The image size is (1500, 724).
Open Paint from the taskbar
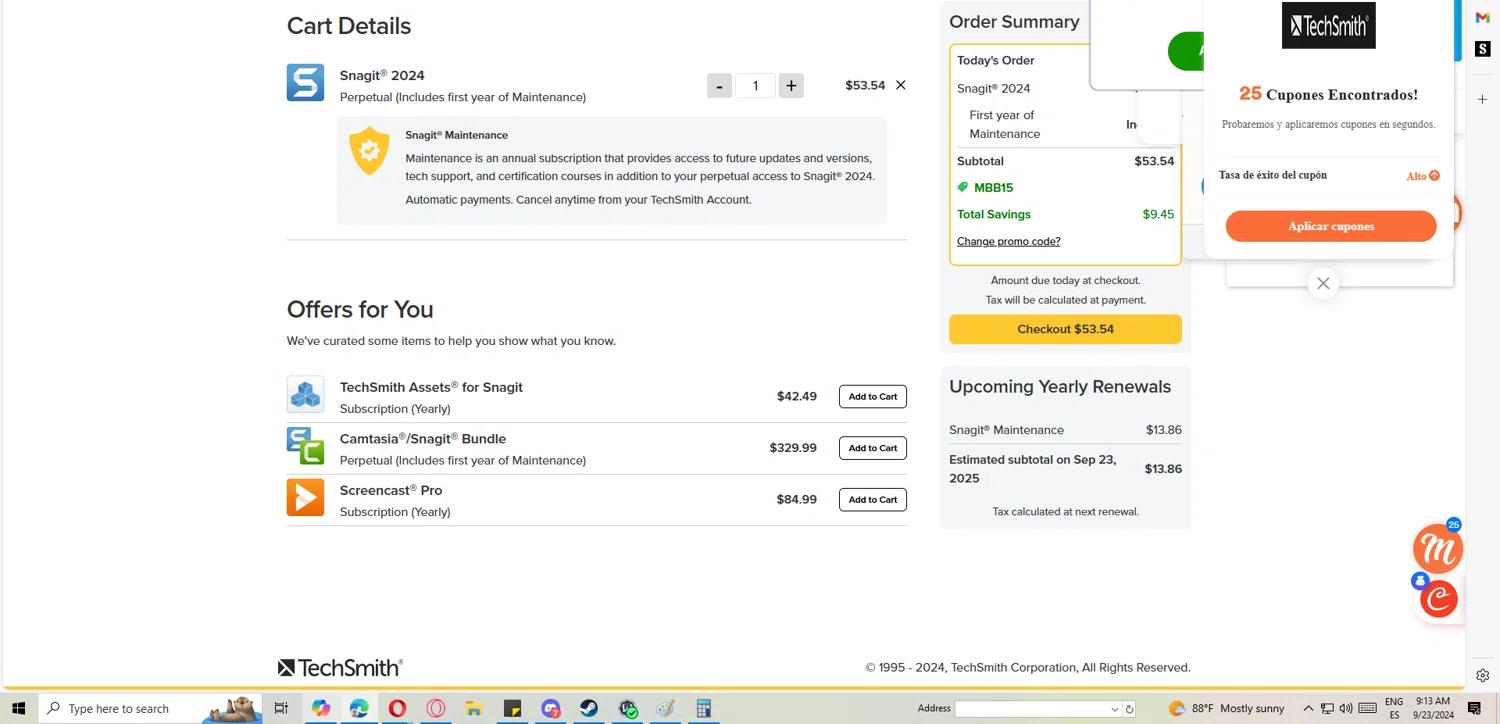(x=666, y=708)
